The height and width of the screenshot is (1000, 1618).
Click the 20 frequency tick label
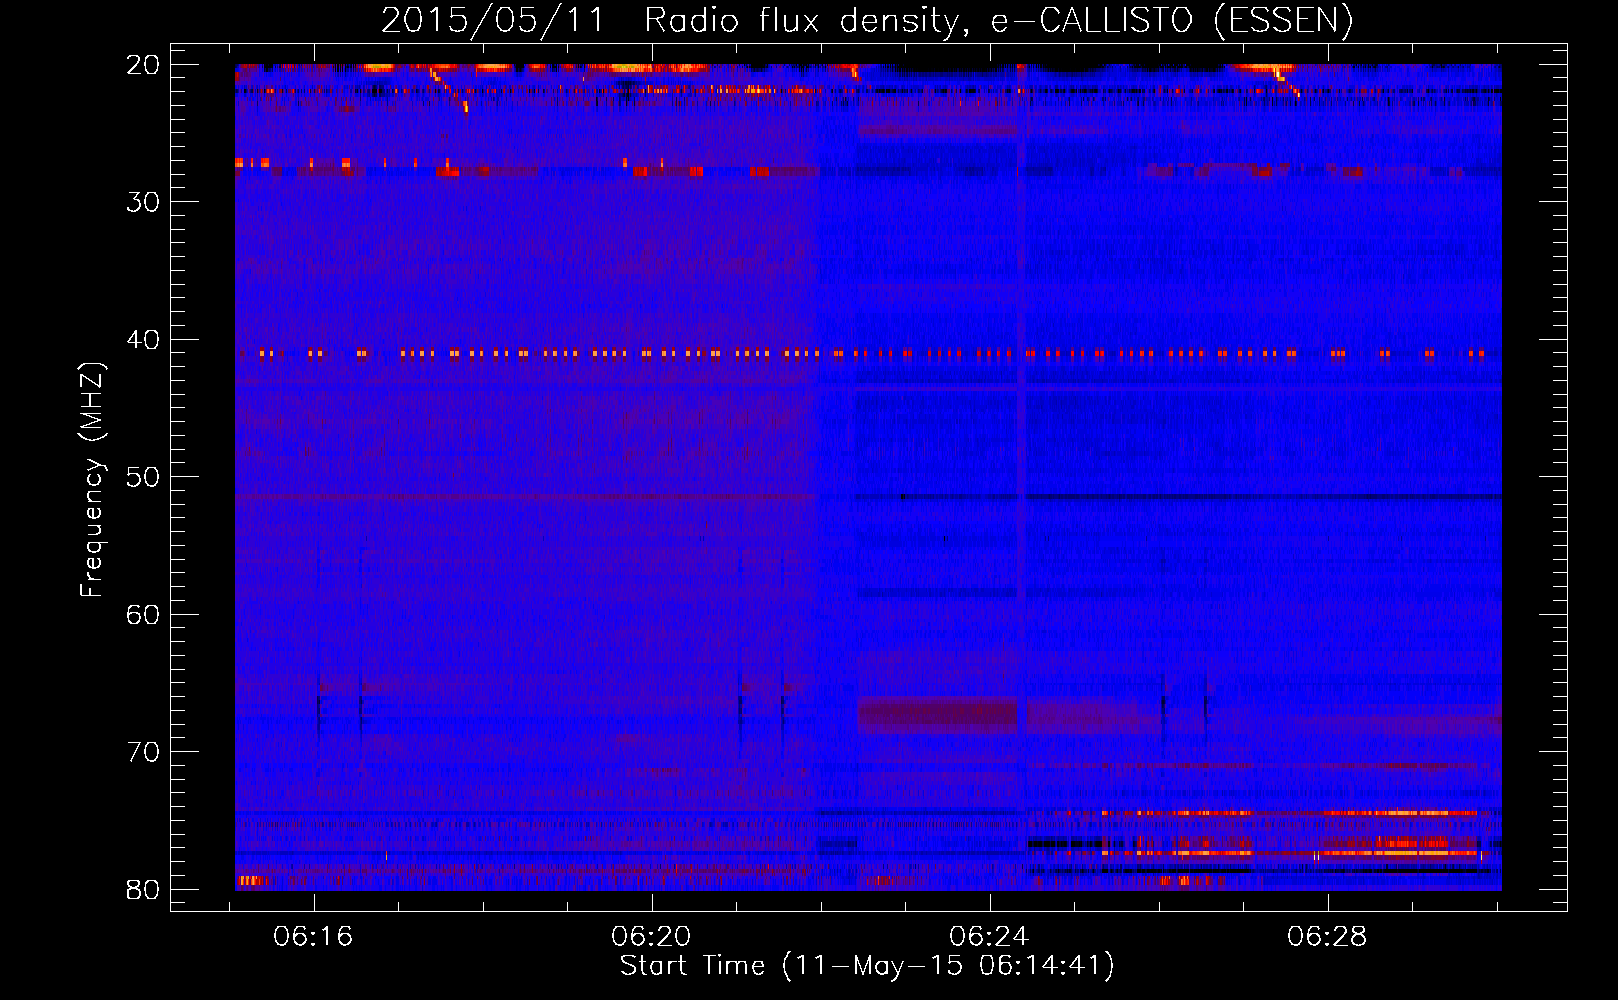[x=144, y=65]
